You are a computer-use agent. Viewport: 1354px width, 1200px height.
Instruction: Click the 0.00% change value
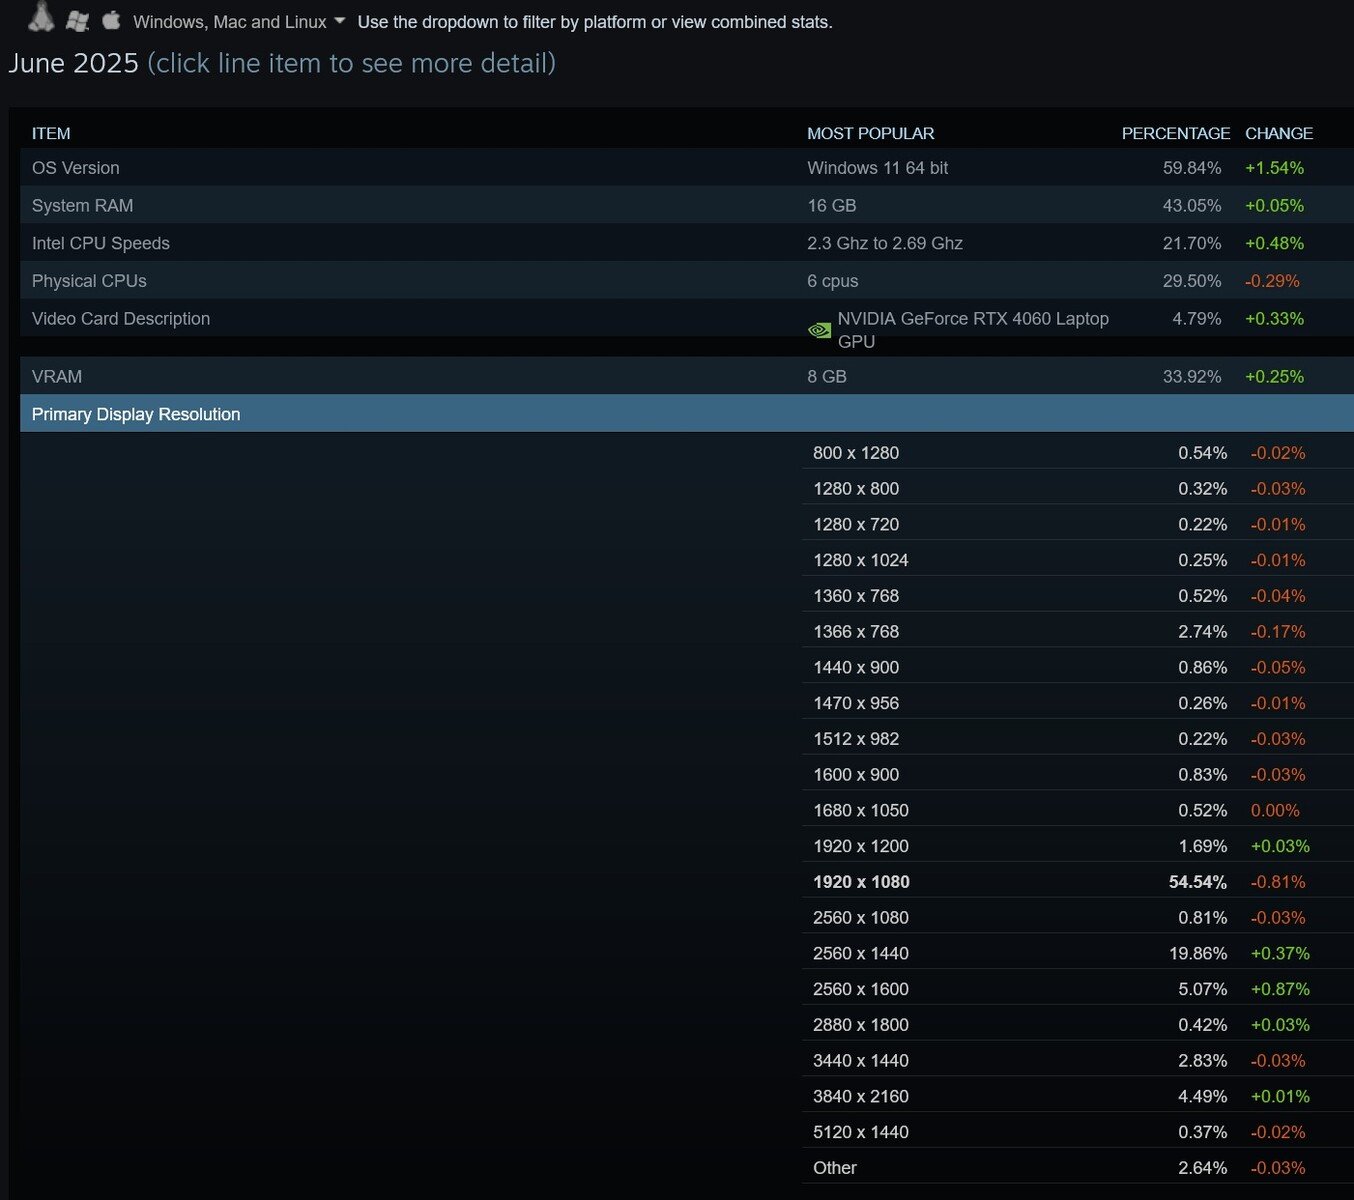click(x=1275, y=810)
